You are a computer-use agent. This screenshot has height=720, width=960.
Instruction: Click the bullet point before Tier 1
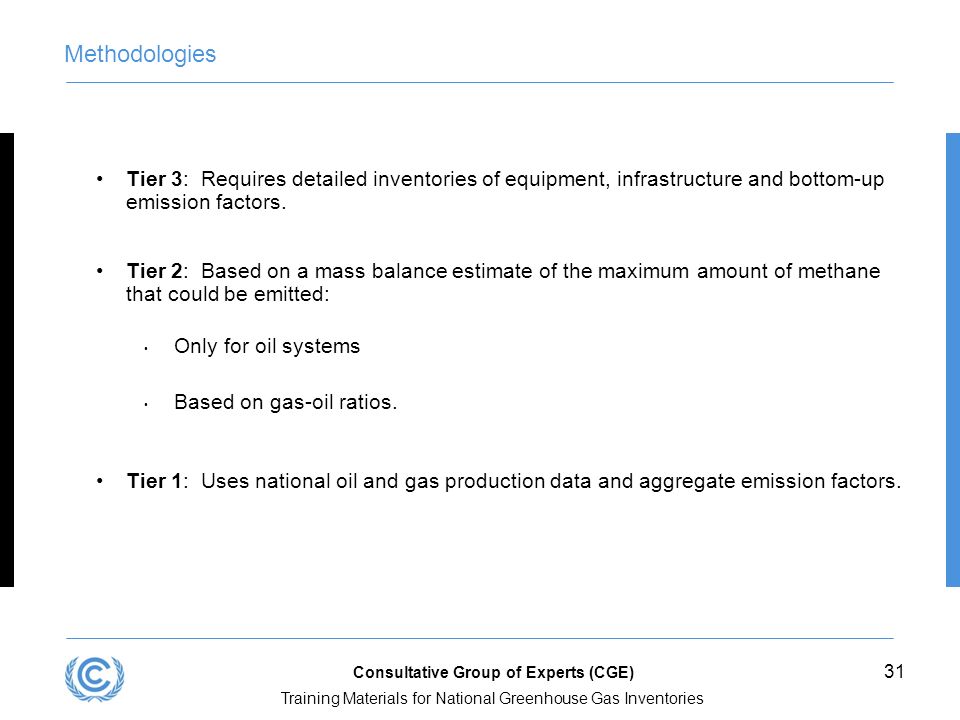point(99,481)
